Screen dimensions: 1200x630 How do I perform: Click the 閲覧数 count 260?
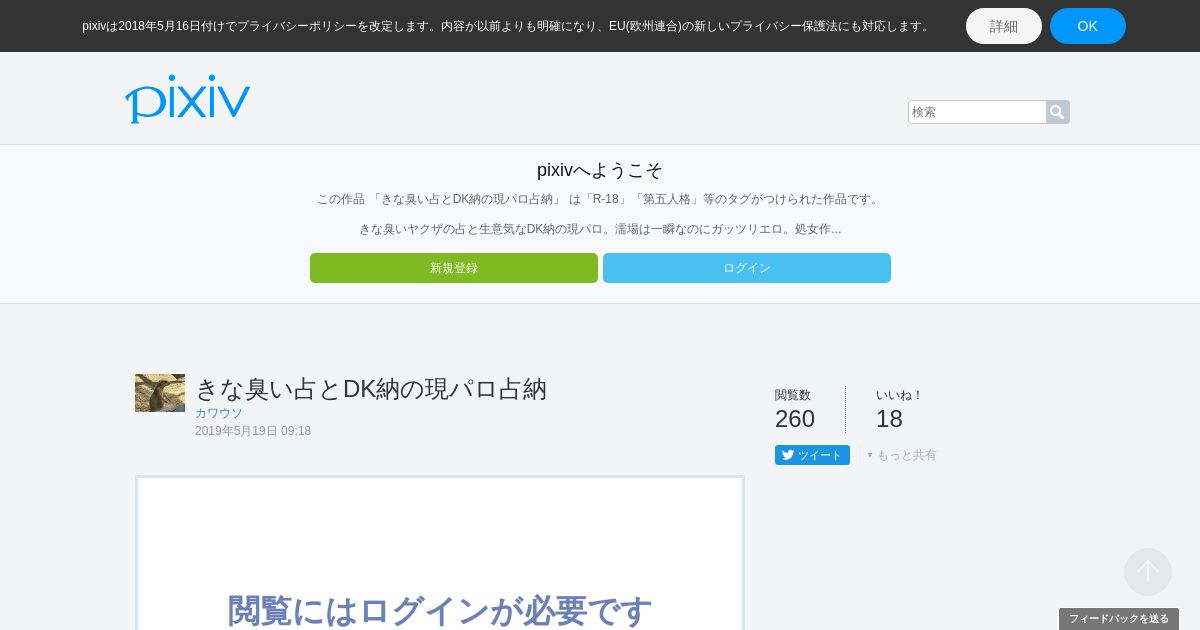coord(795,419)
